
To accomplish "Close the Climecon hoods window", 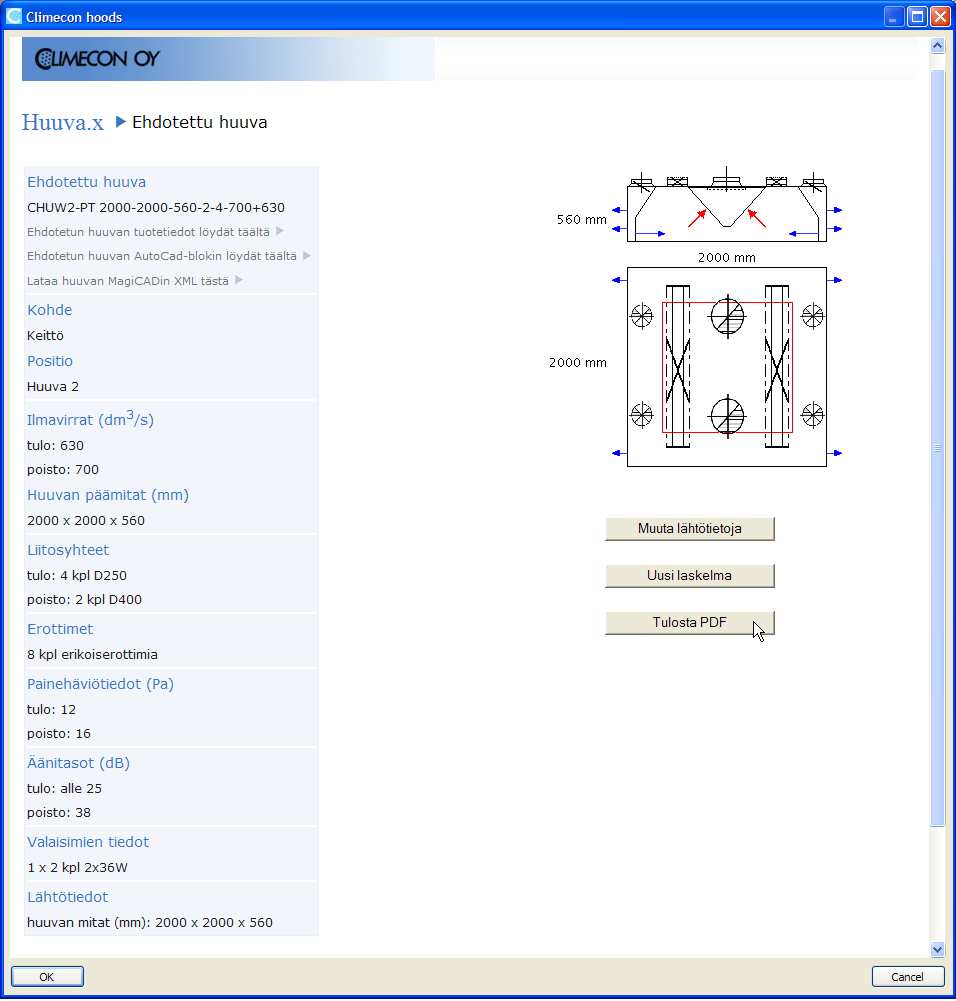I will (940, 17).
